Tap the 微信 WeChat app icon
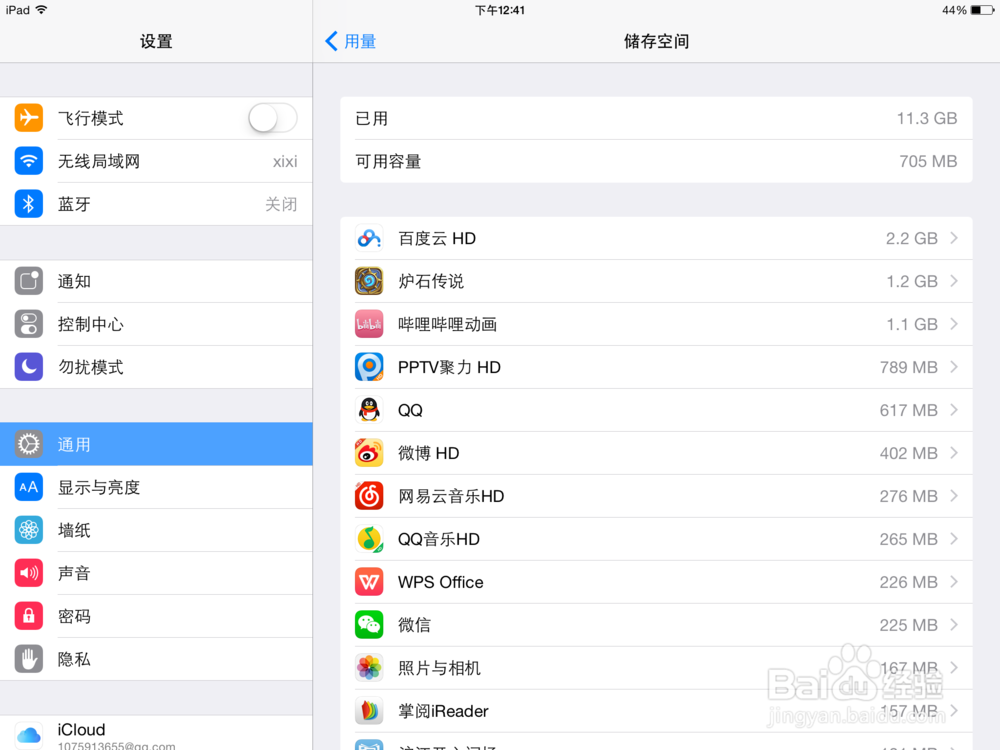This screenshot has height=750, width=1000. pyautogui.click(x=369, y=625)
